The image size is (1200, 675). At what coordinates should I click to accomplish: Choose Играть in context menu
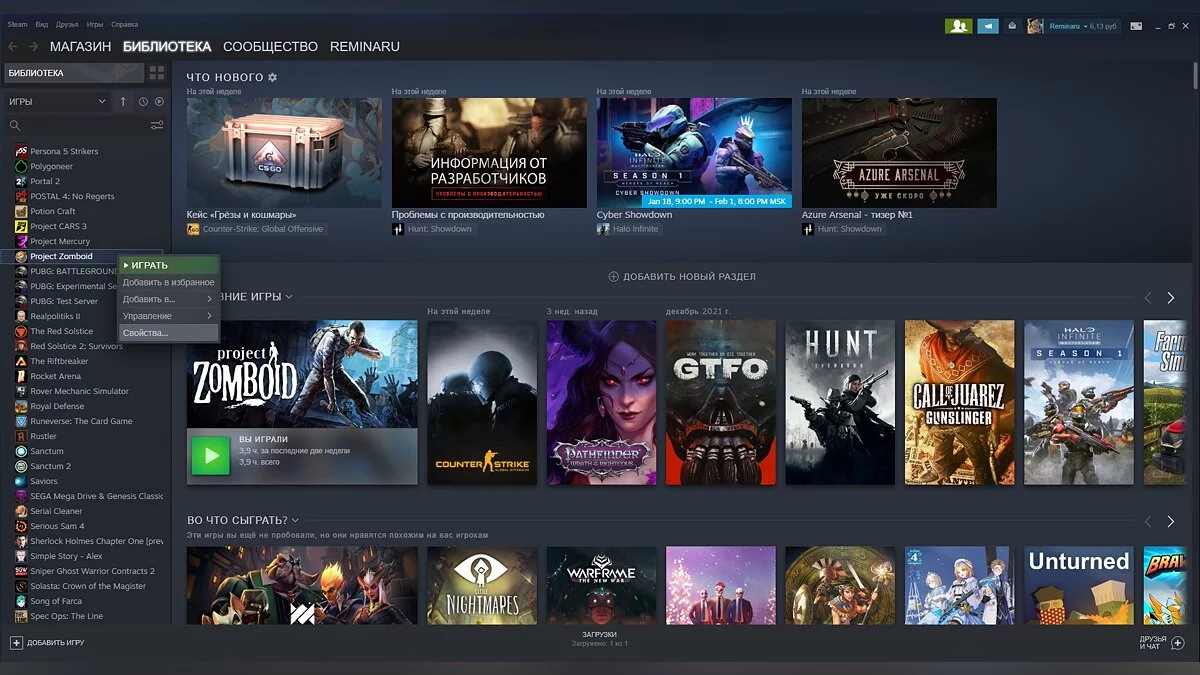tap(168, 265)
